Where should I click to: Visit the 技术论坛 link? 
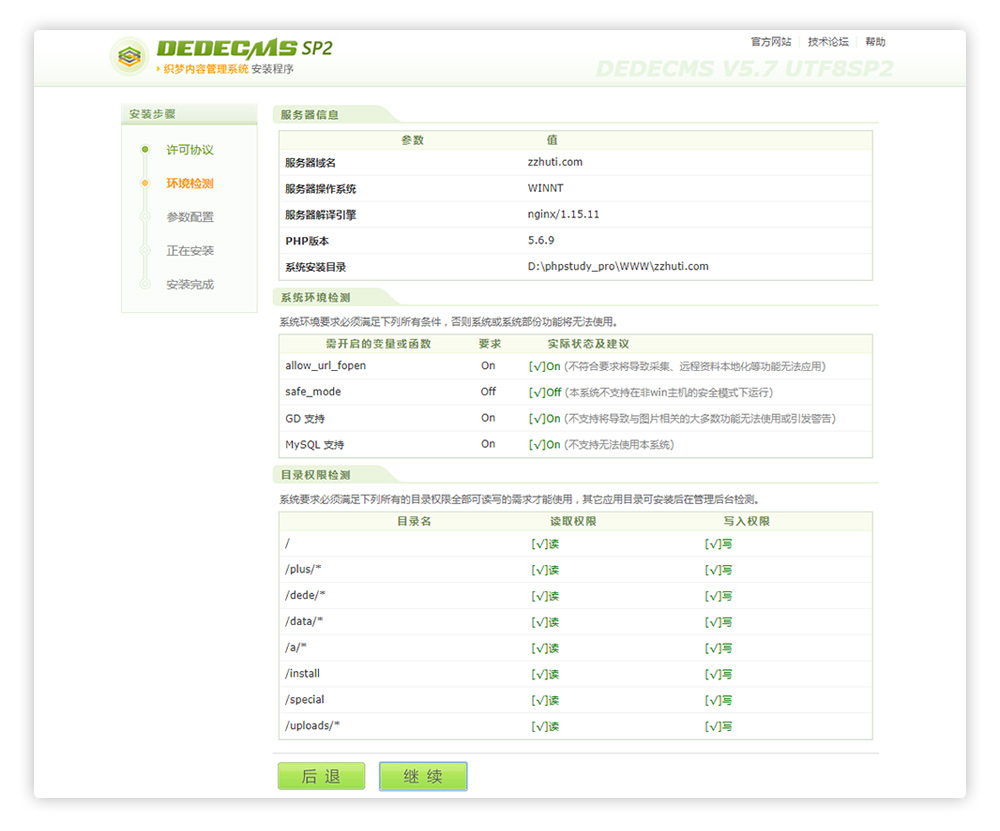click(x=828, y=42)
